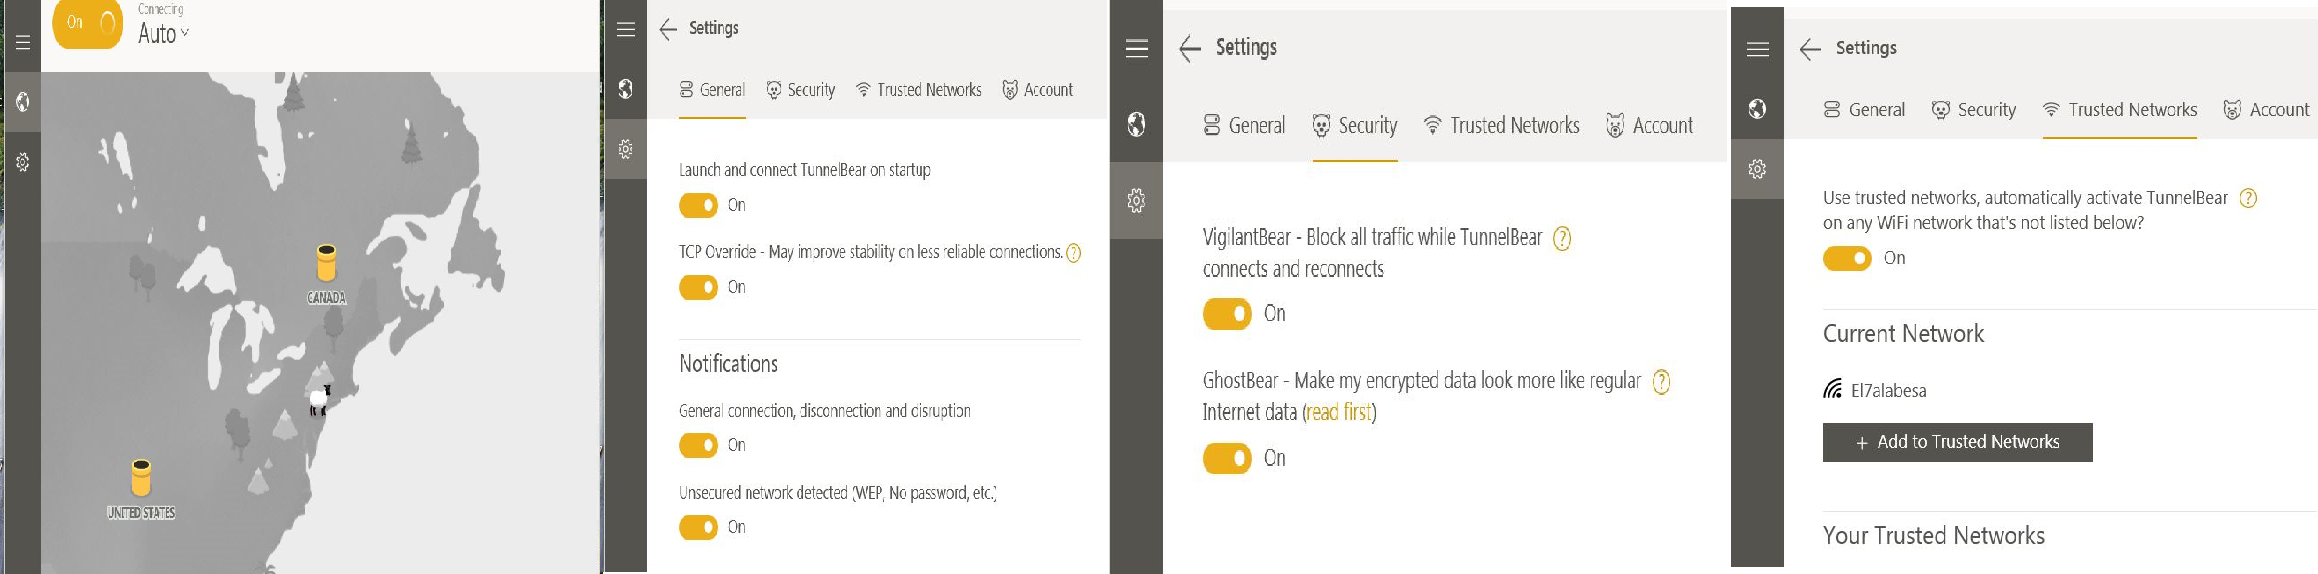Expand the Auto country dropdown

click(x=163, y=34)
